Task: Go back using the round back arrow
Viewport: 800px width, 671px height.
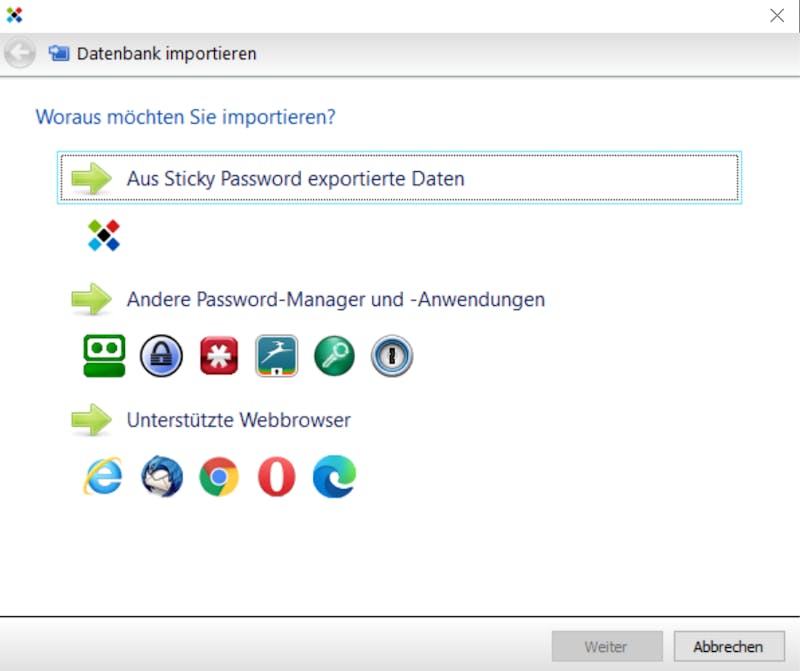Action: (x=20, y=53)
